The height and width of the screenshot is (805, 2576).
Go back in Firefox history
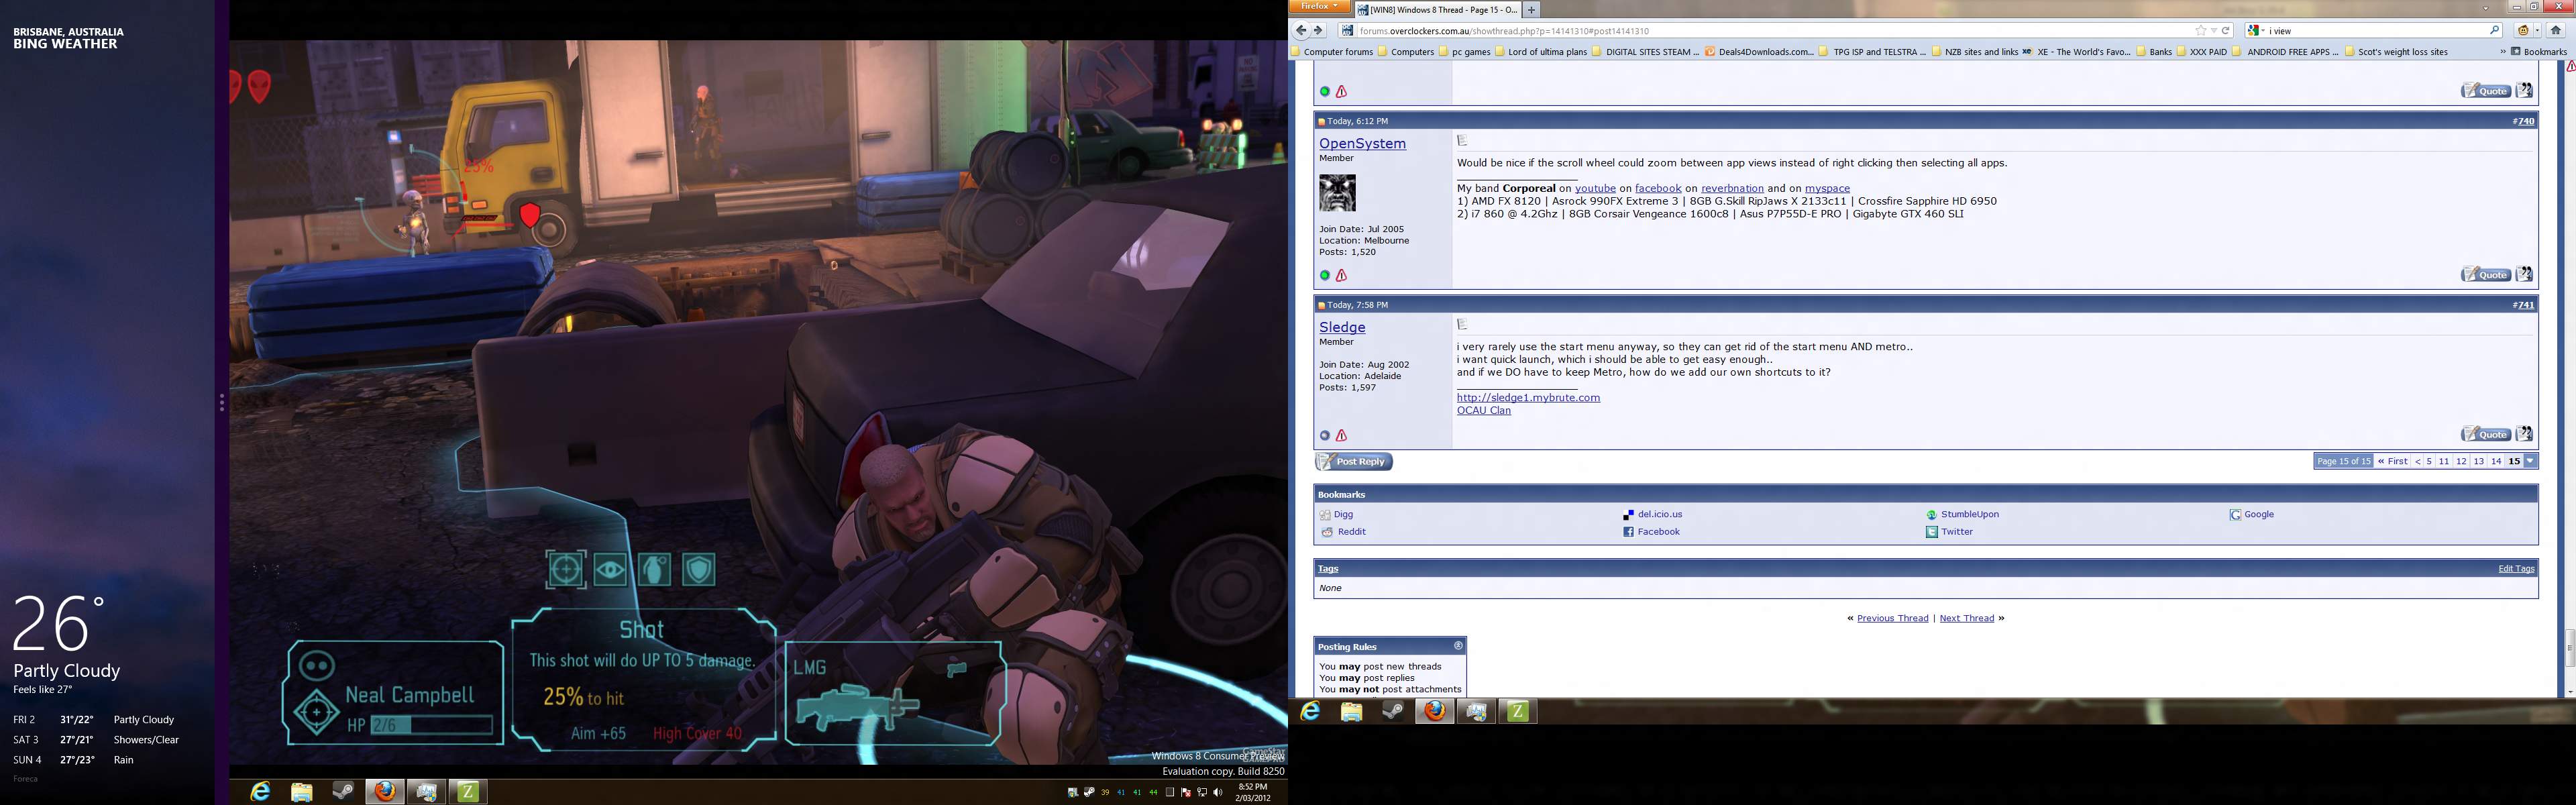coord(1301,30)
